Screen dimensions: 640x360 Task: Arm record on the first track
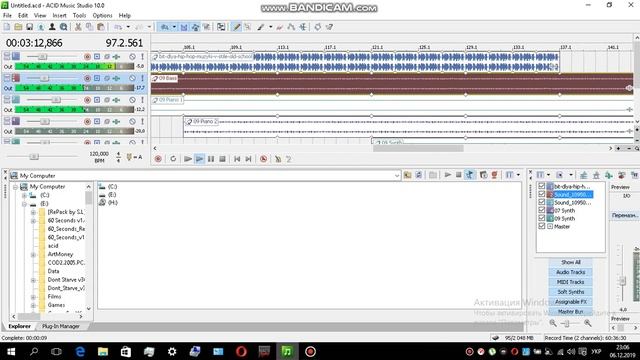pyautogui.click(x=87, y=56)
